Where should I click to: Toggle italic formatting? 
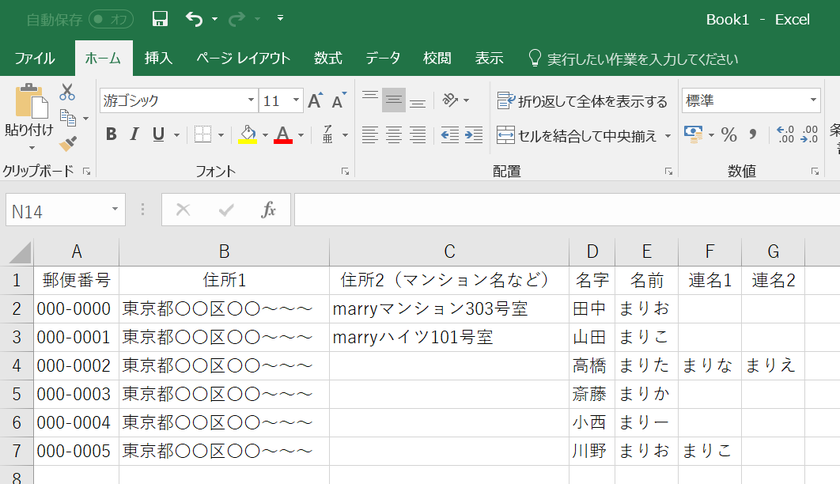coord(135,134)
